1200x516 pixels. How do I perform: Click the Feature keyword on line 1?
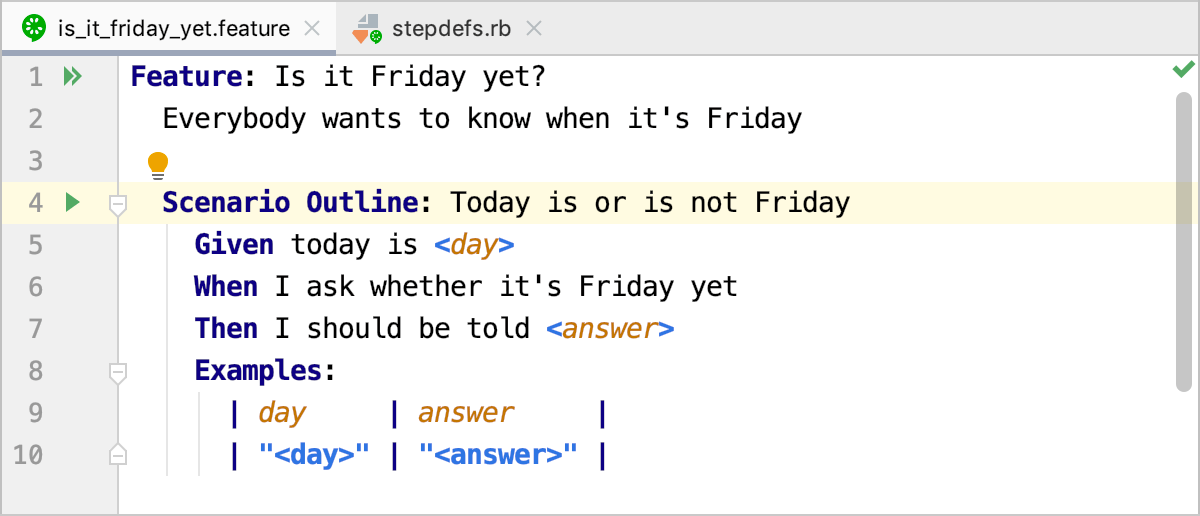[x=187, y=77]
